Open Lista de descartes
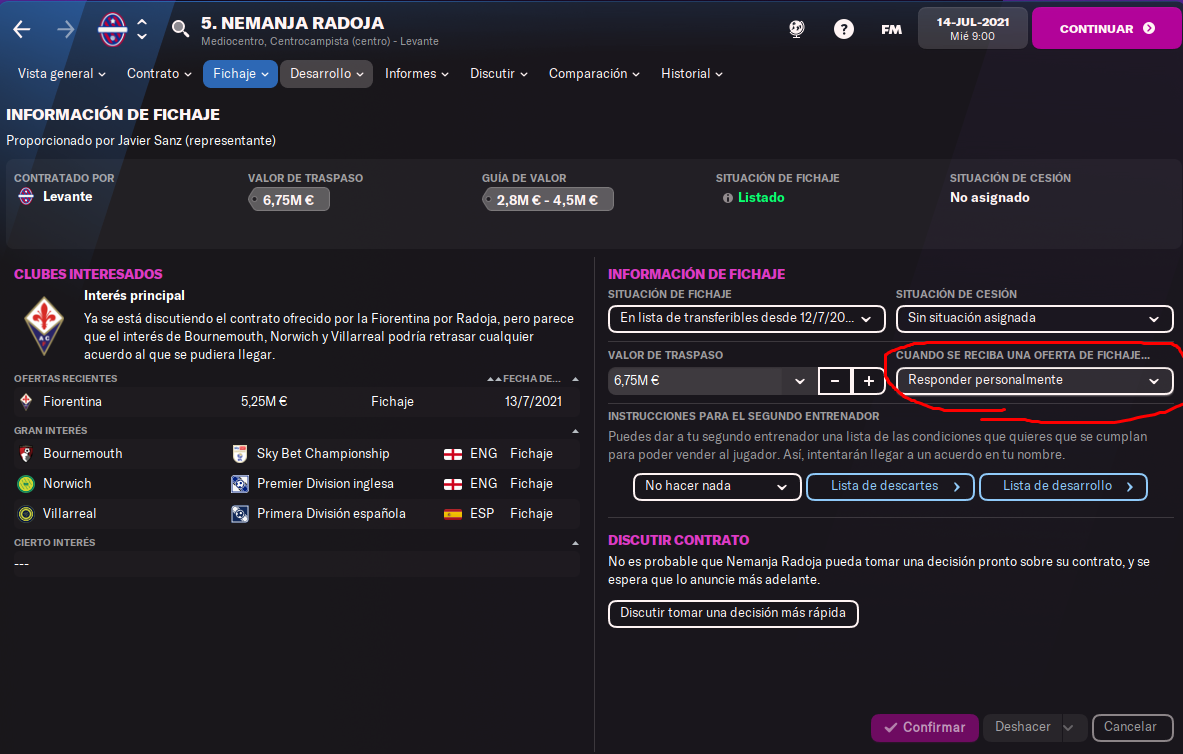 890,487
